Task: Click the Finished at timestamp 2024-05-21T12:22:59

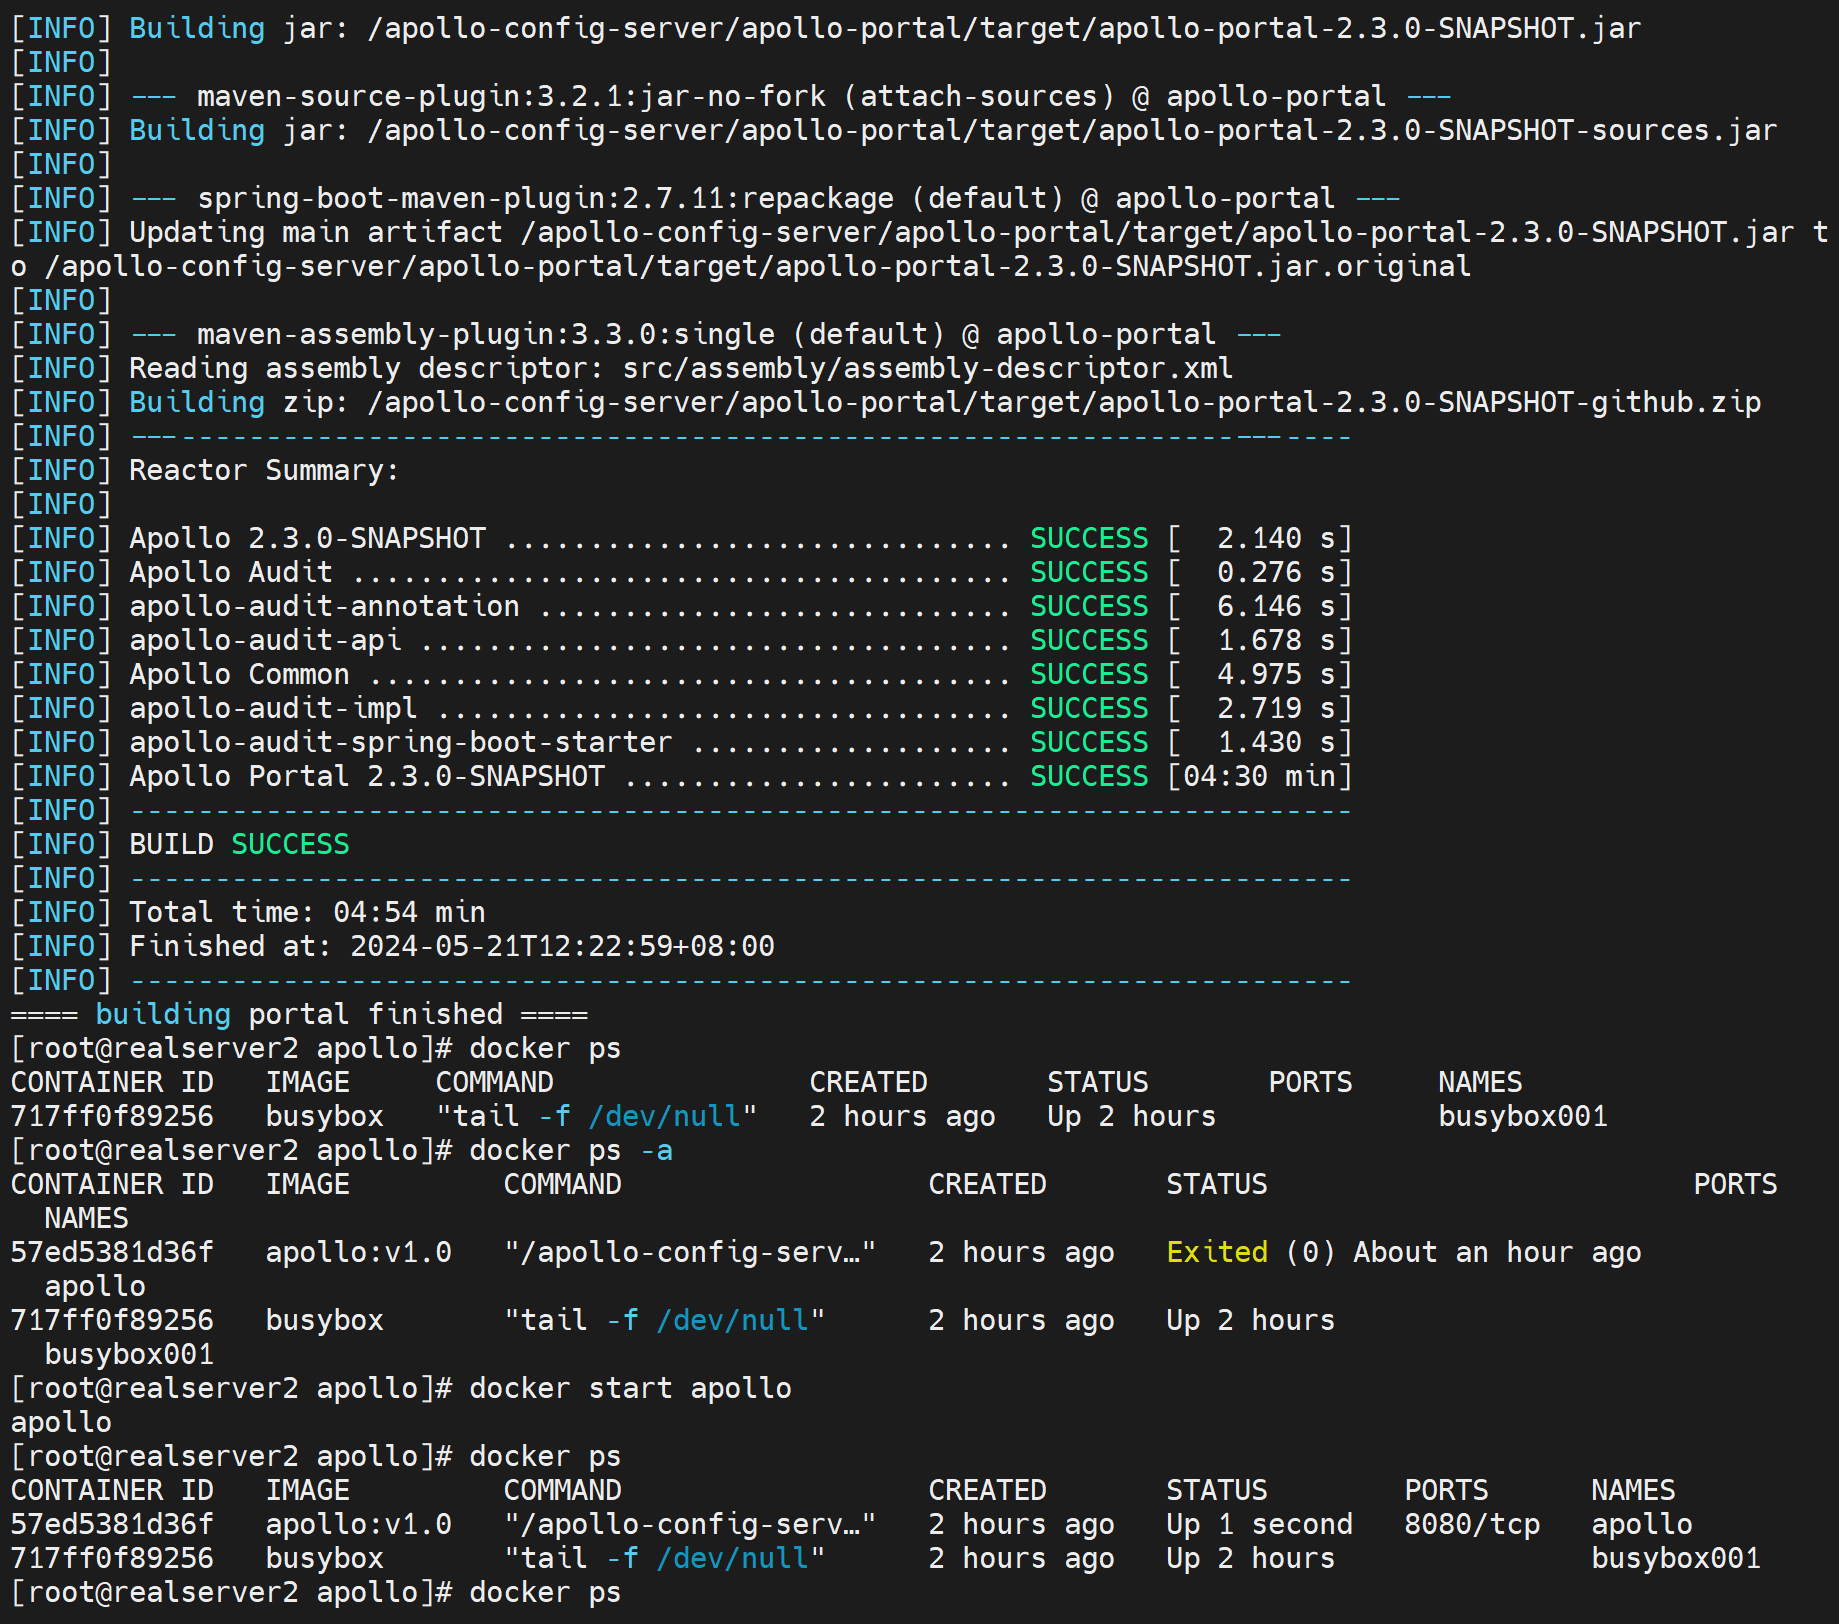Action: coord(561,946)
